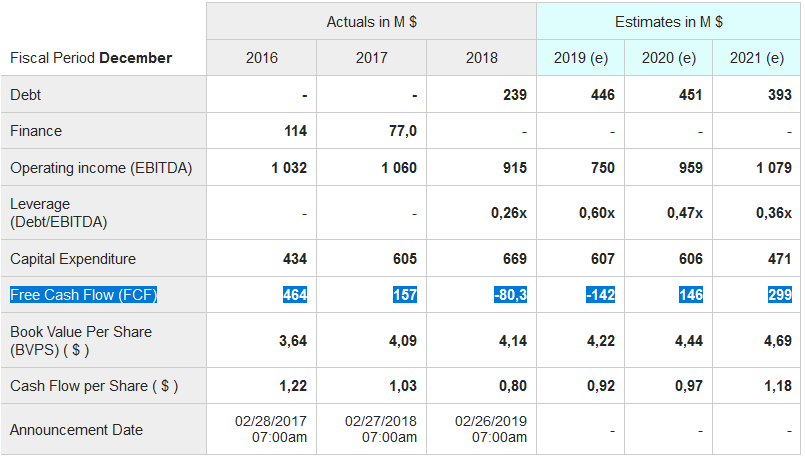
Task: Select the Operating income (EBITDA) label
Action: 101,168
